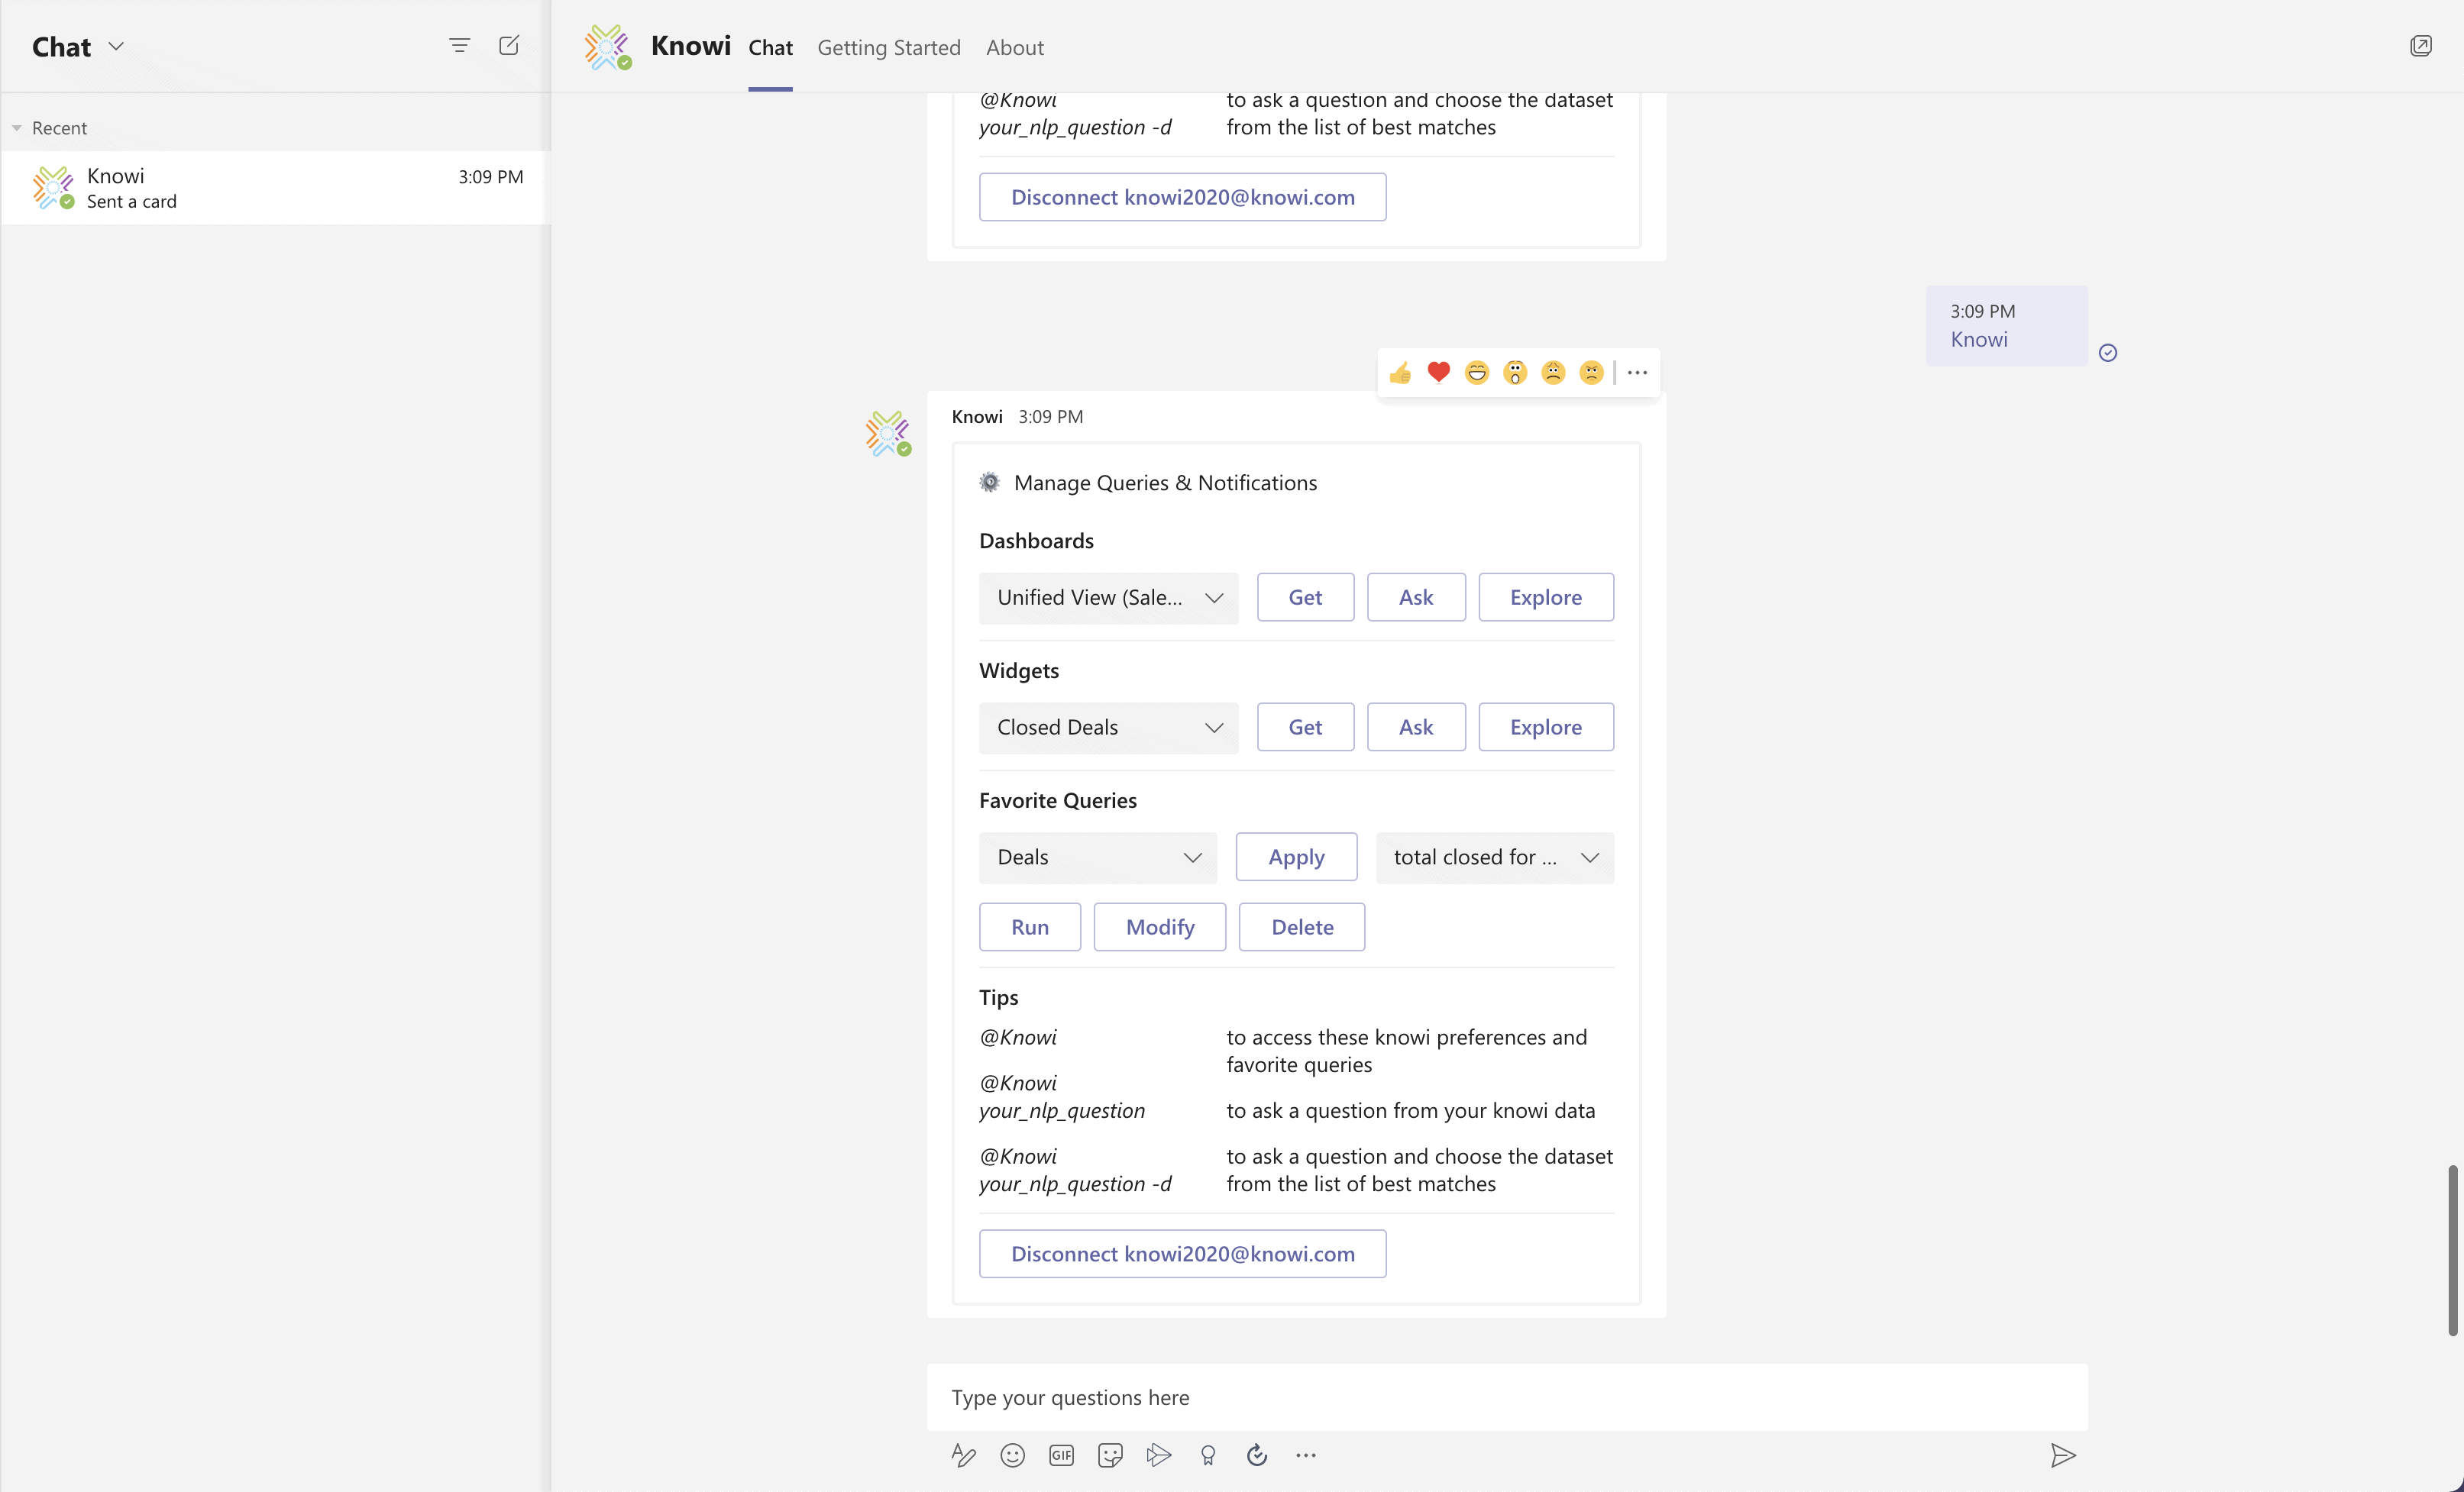2464x1492 pixels.
Task: Click the sent 'Knowi' message bubble
Action: (x=2006, y=326)
